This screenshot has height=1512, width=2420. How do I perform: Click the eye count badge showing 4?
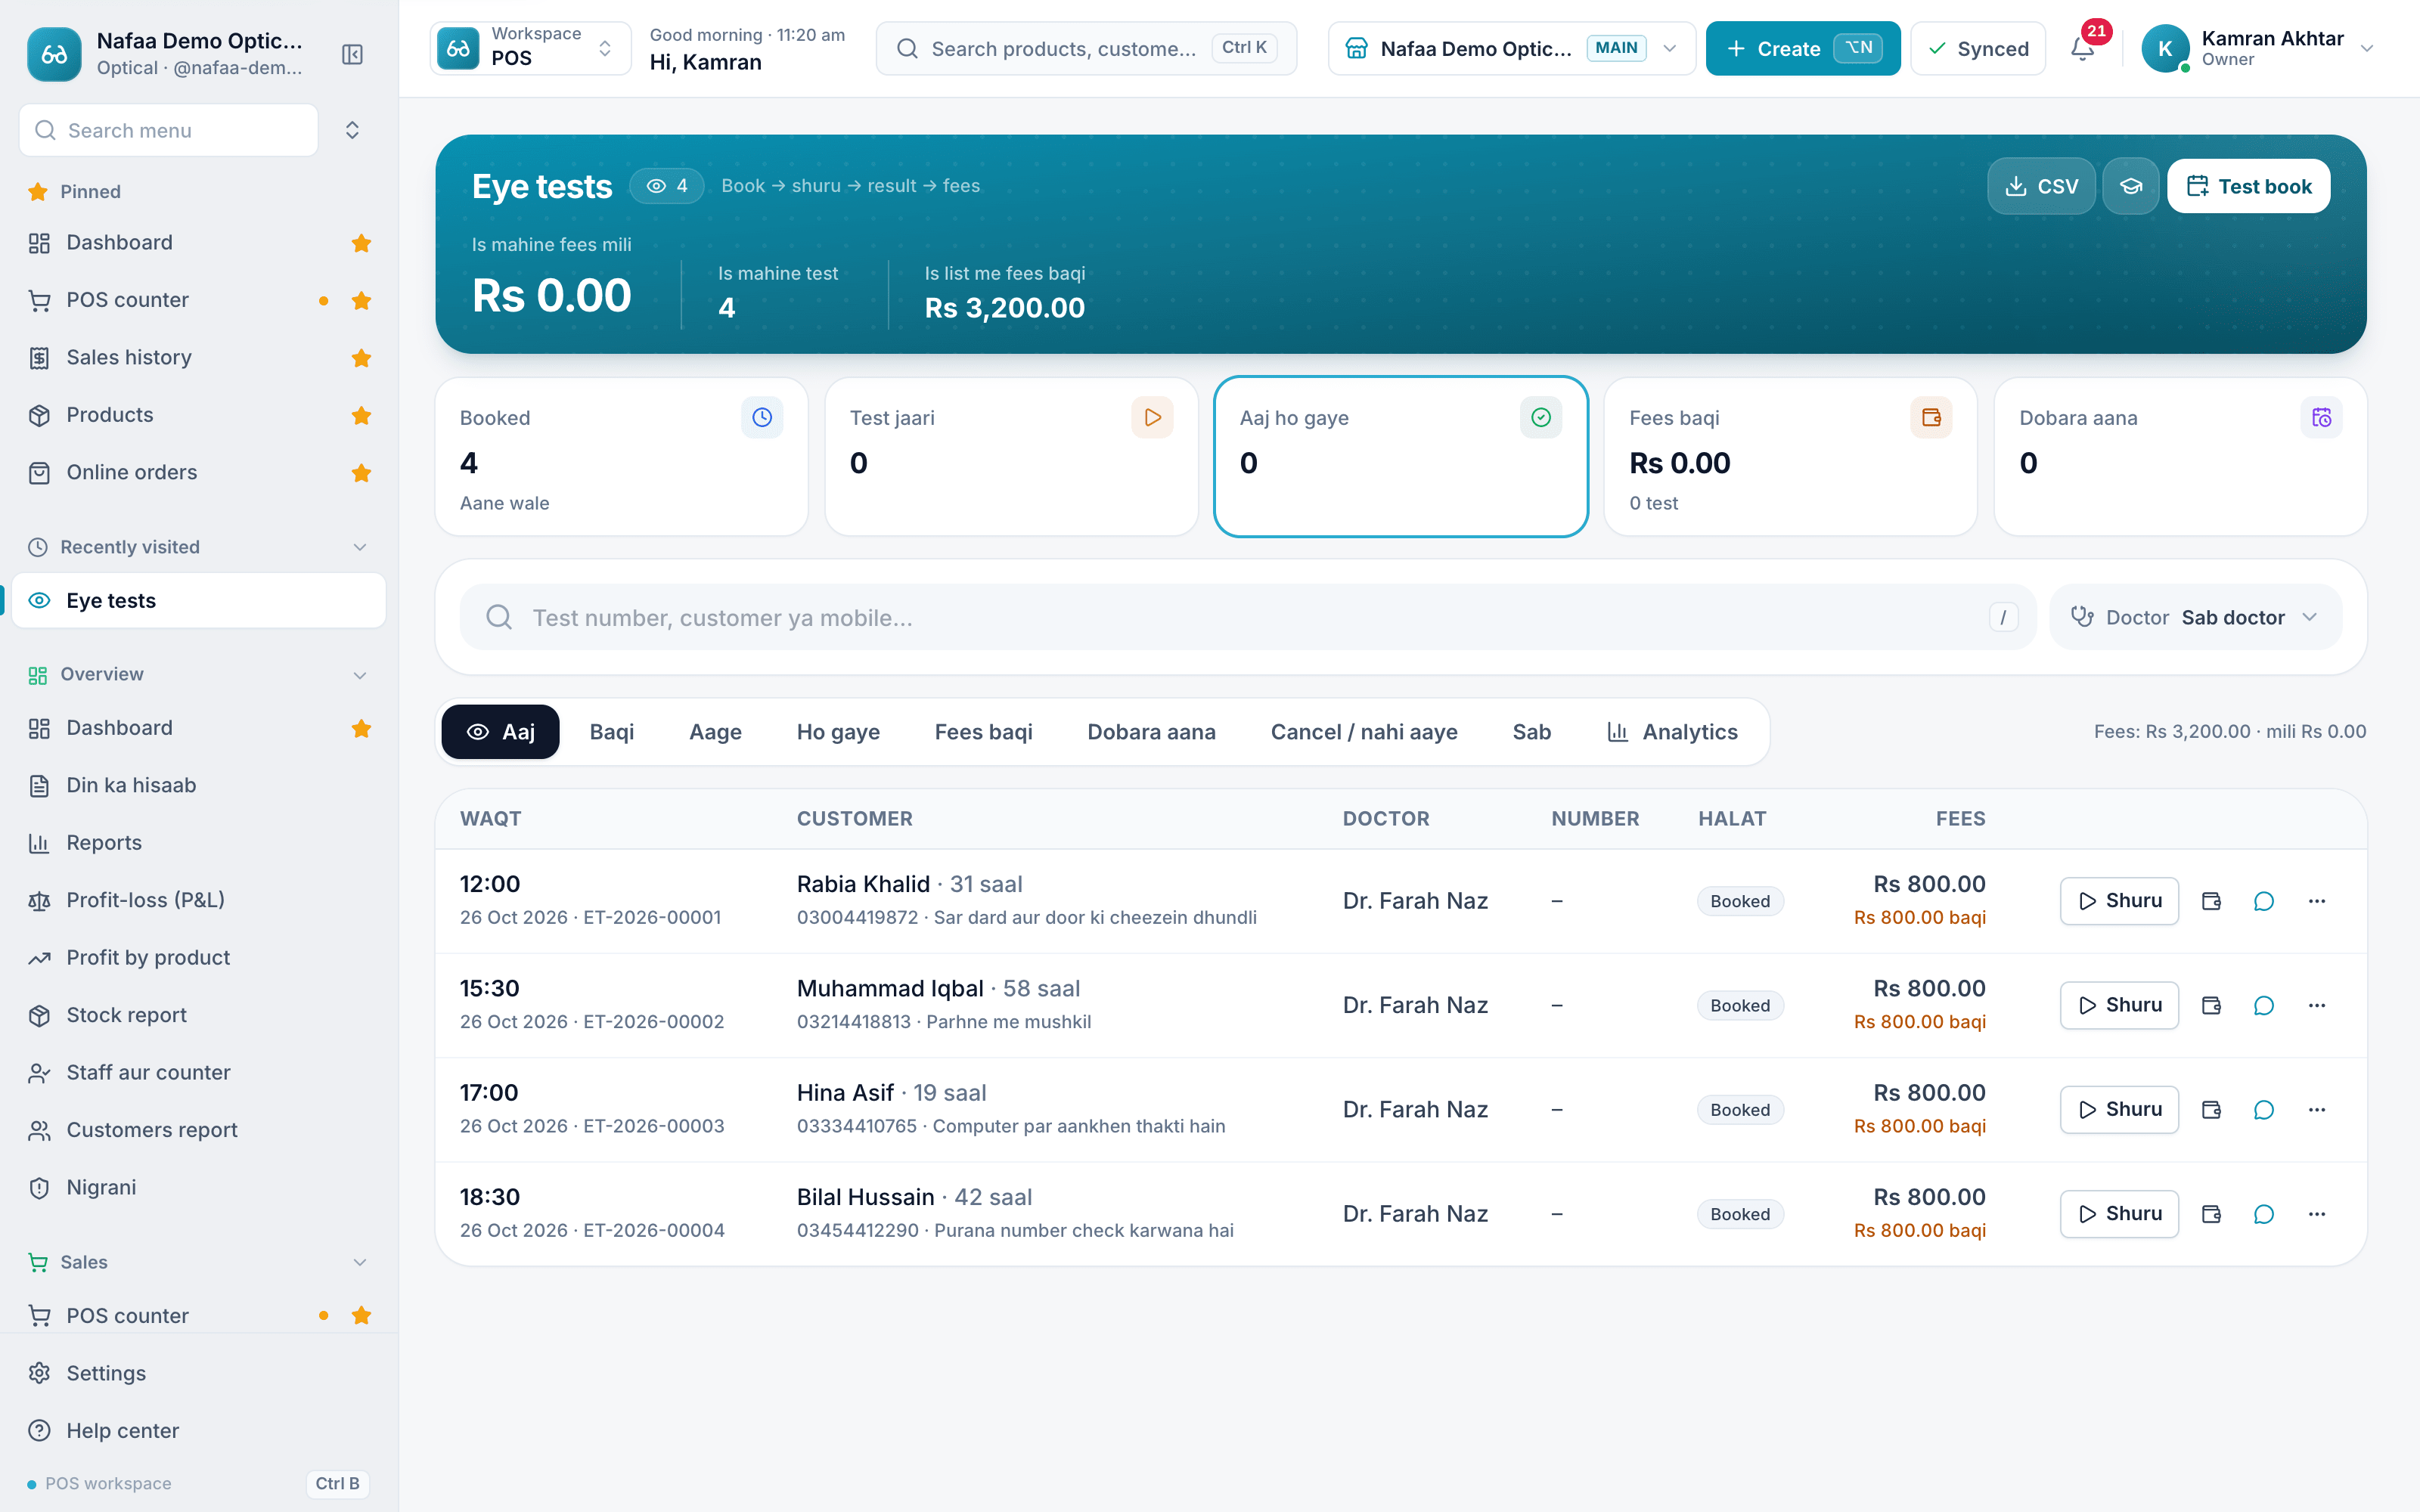(667, 186)
